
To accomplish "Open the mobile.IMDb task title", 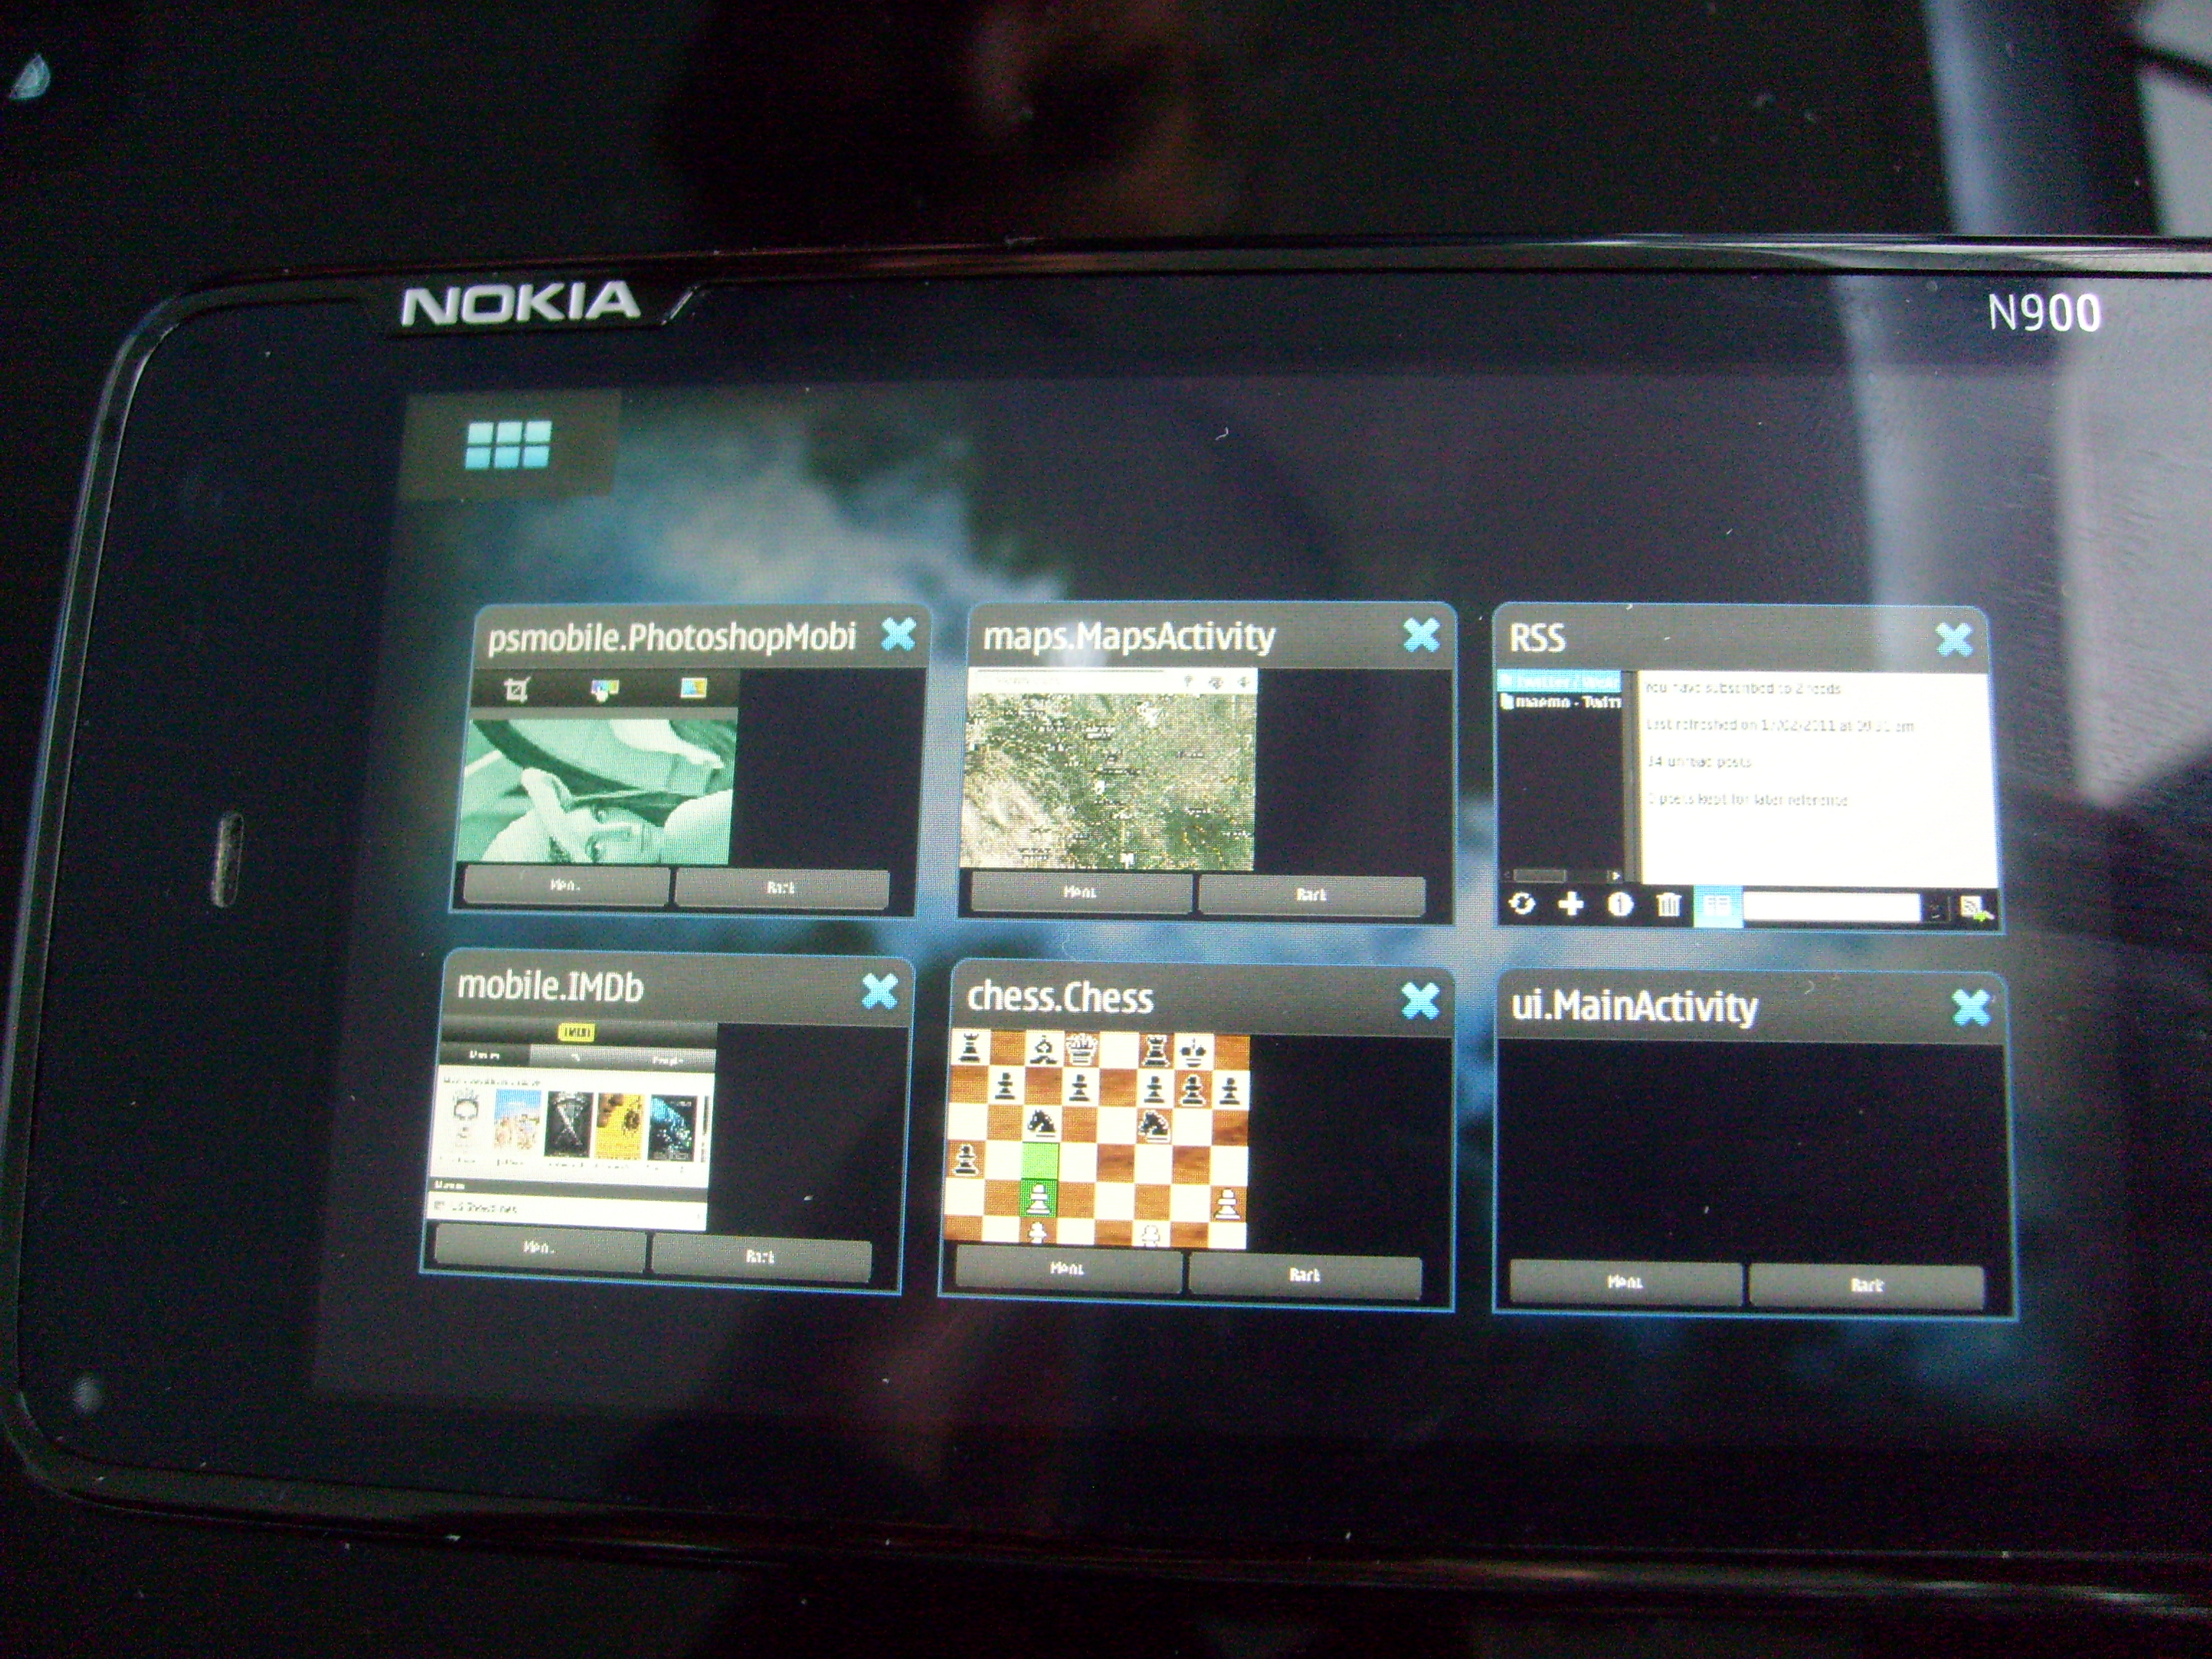I will click(x=550, y=987).
